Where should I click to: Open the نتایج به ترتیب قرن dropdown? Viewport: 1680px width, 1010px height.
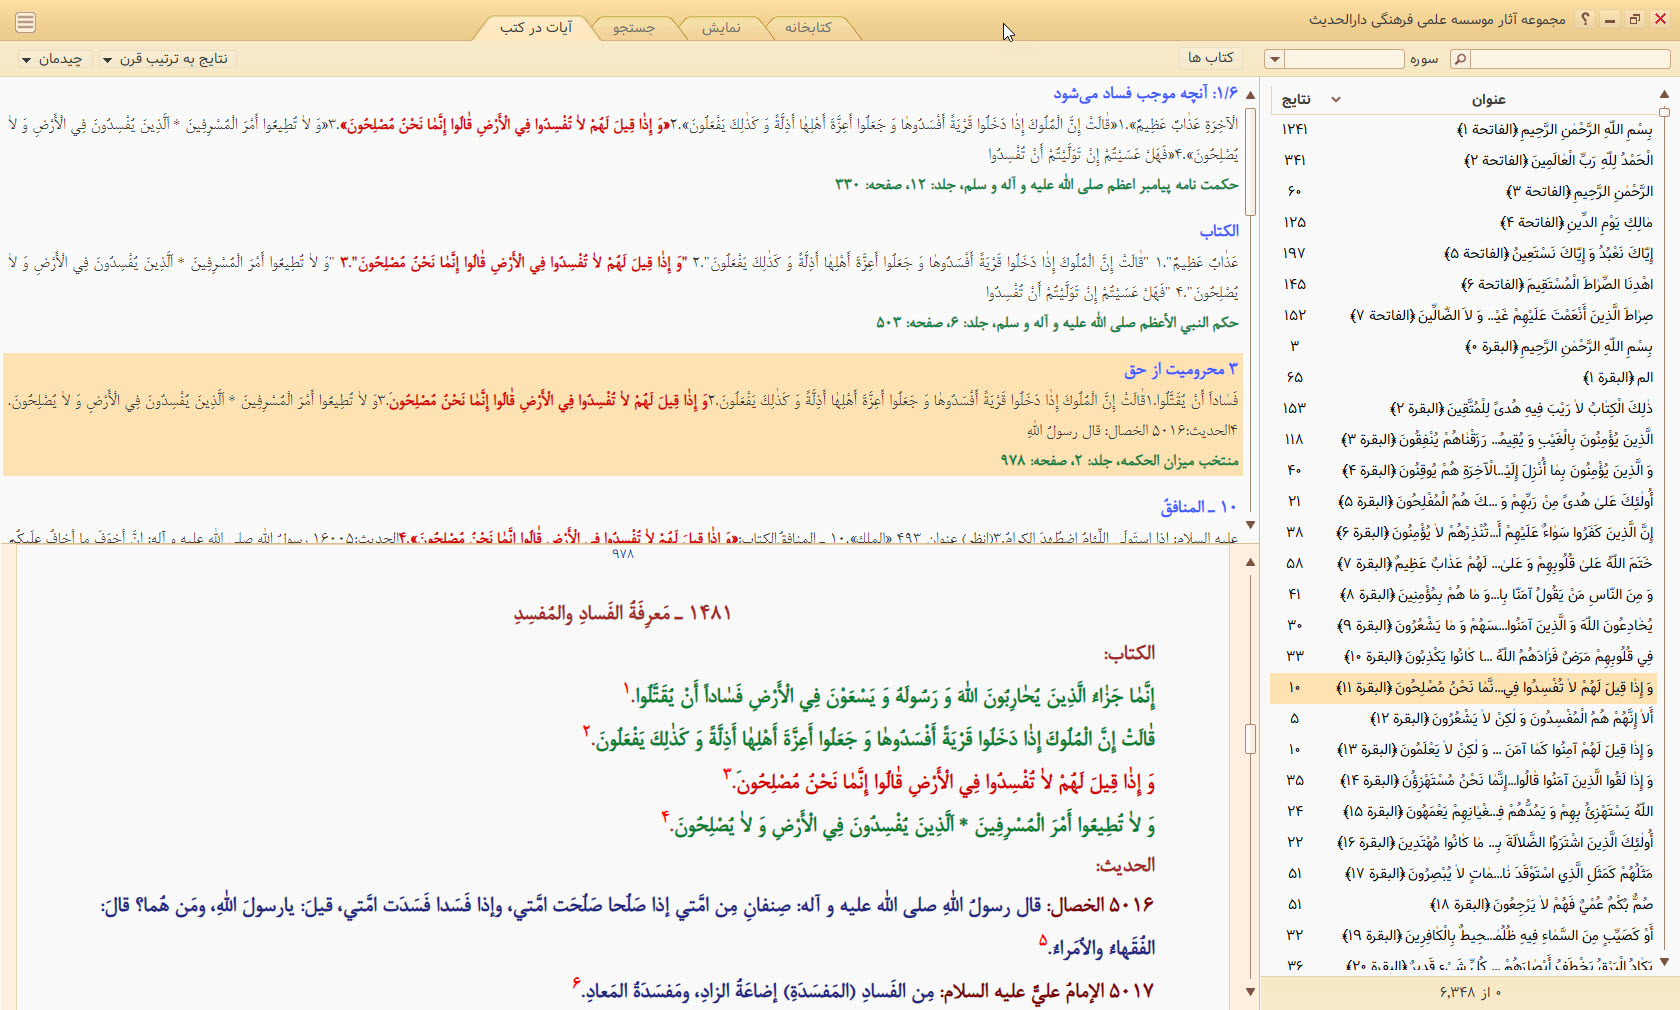tap(165, 59)
